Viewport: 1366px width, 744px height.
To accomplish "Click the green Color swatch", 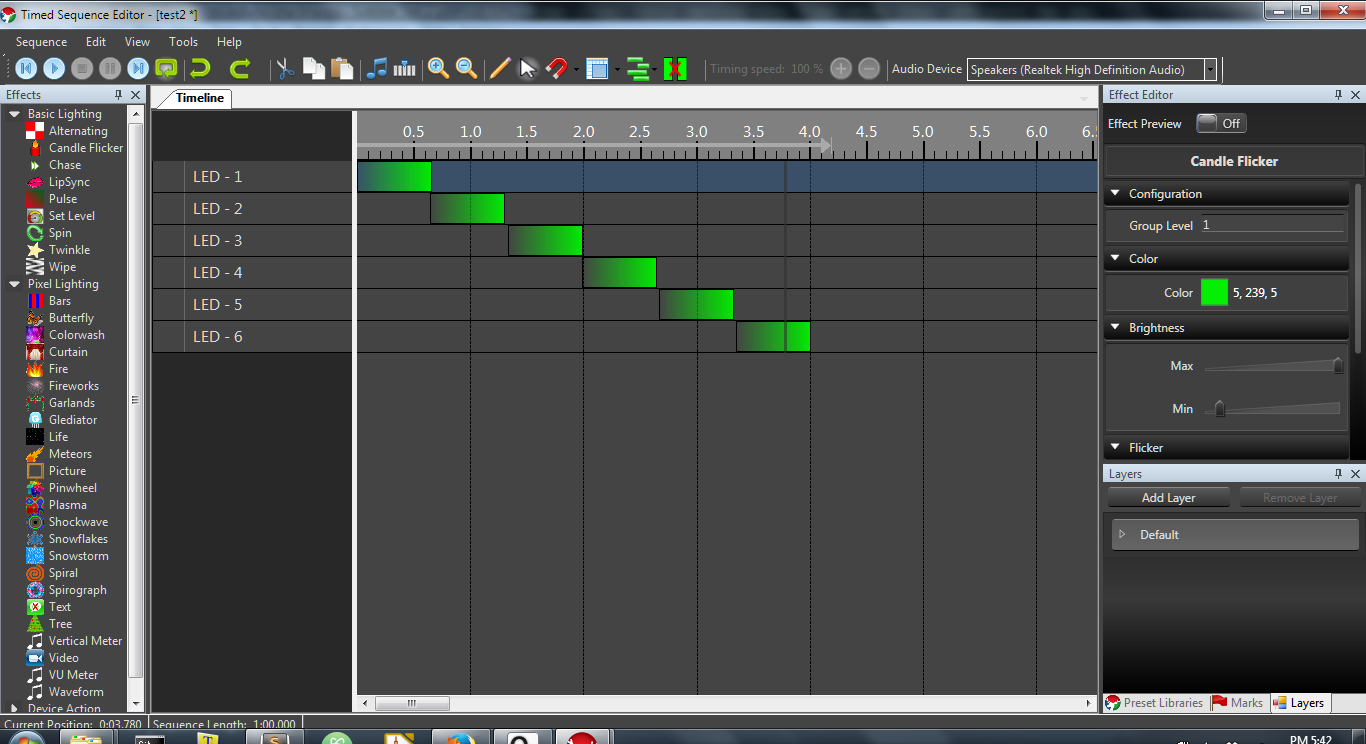I will pyautogui.click(x=1214, y=293).
